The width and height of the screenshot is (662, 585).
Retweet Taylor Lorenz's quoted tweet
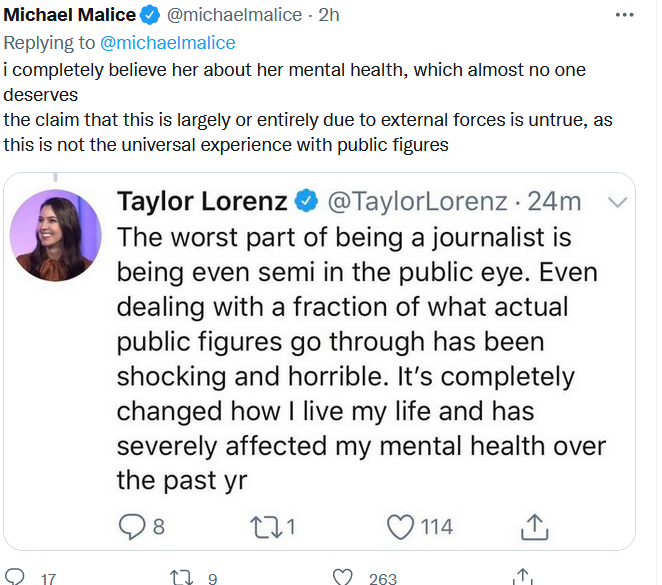pos(266,528)
